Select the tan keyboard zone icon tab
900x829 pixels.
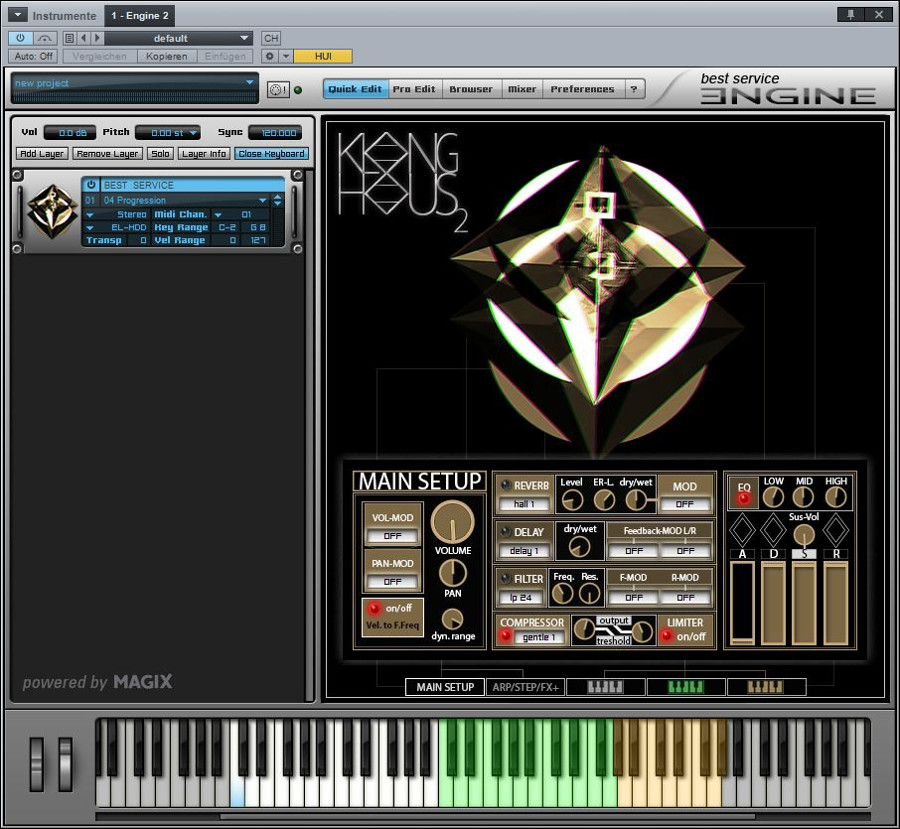[766, 687]
